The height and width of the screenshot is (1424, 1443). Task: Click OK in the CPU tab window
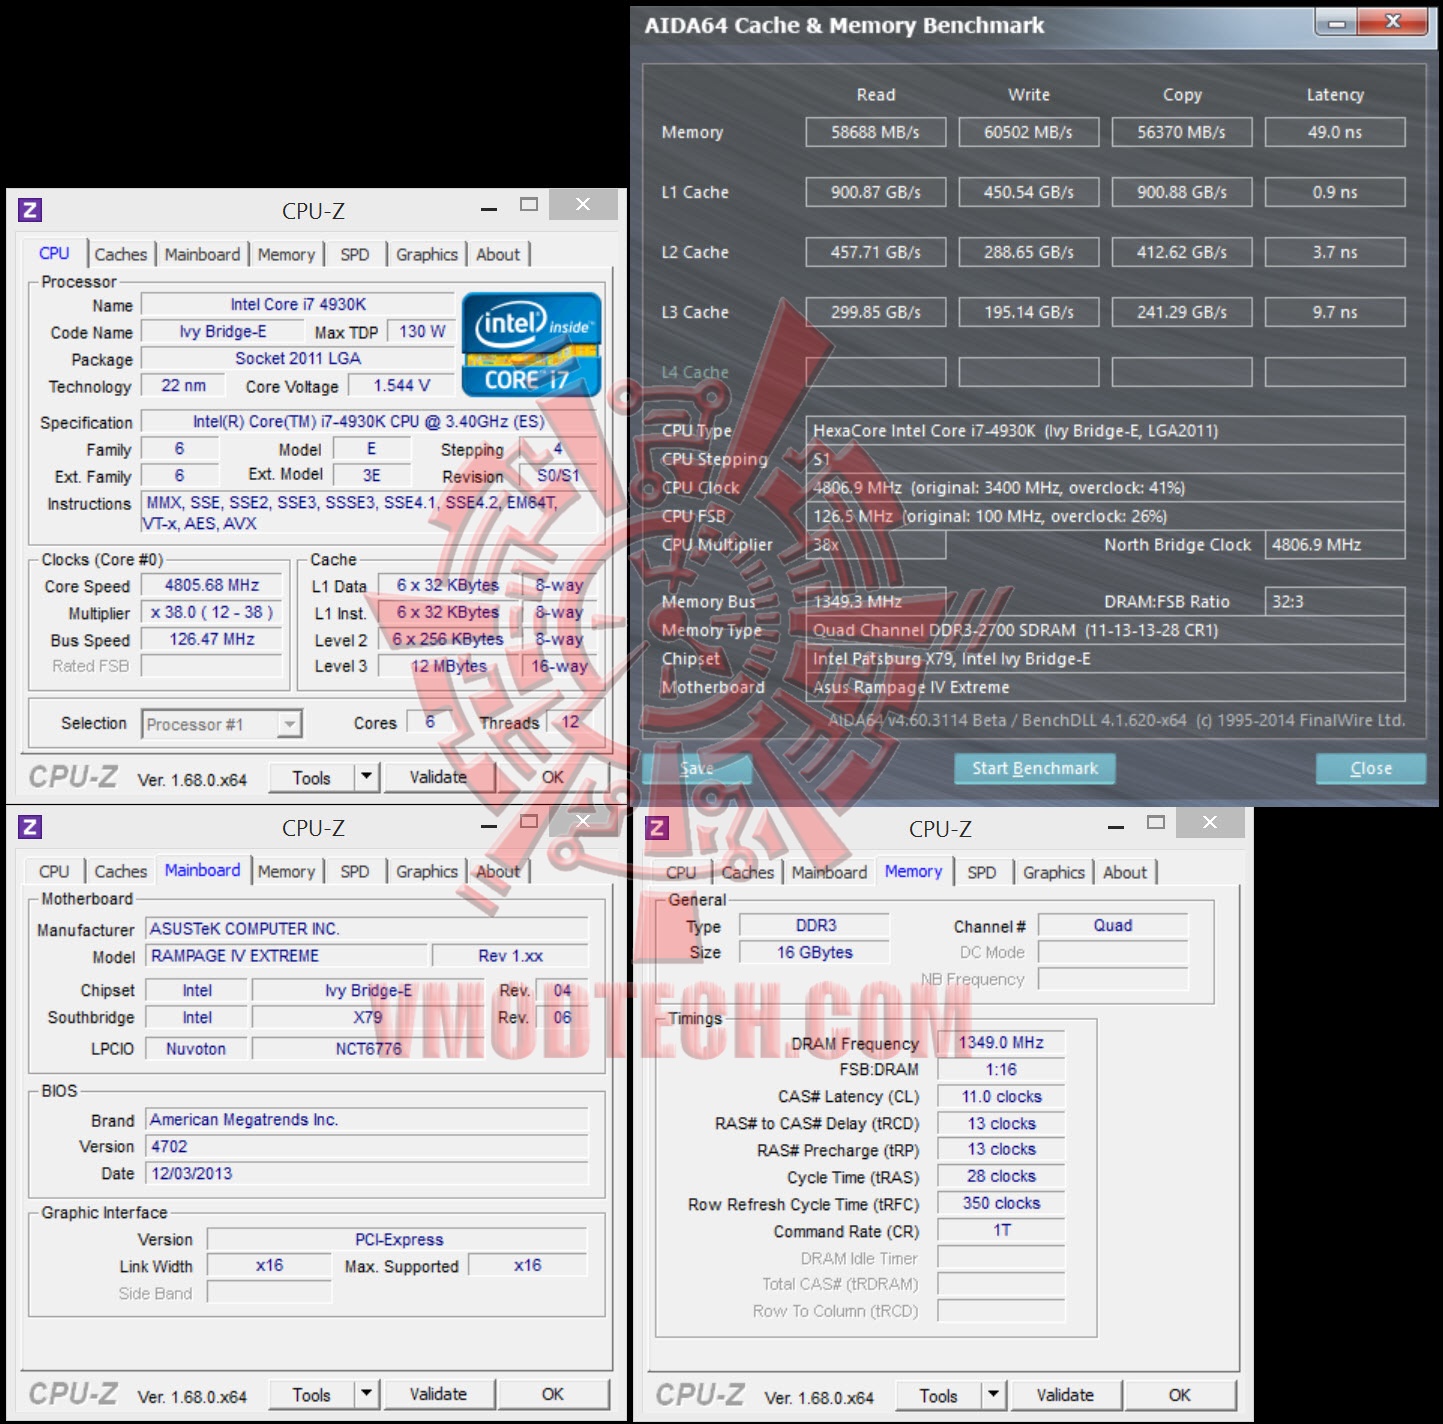click(553, 777)
